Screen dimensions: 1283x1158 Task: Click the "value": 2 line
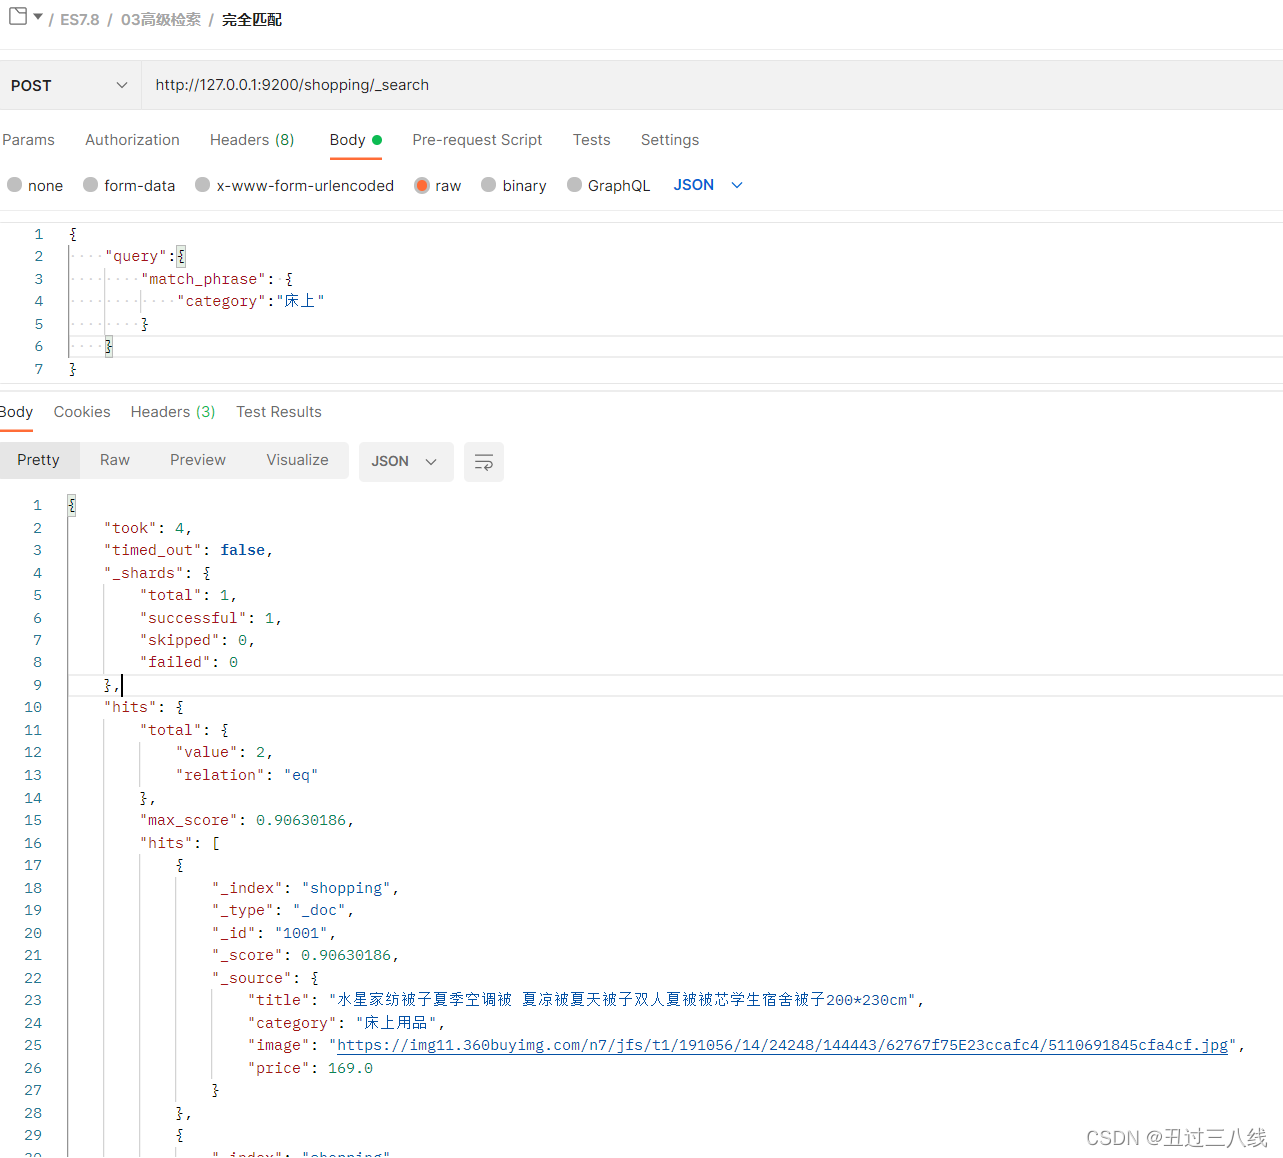pyautogui.click(x=224, y=752)
